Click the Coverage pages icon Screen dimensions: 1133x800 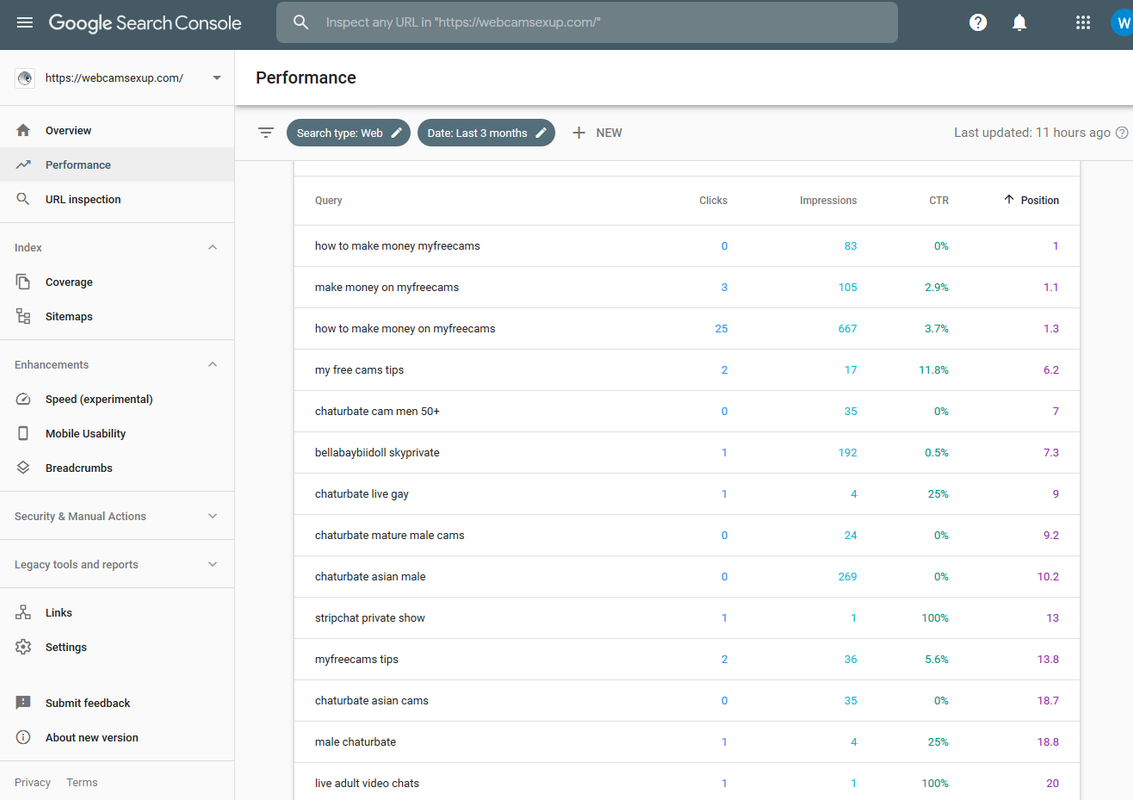[x=23, y=282]
